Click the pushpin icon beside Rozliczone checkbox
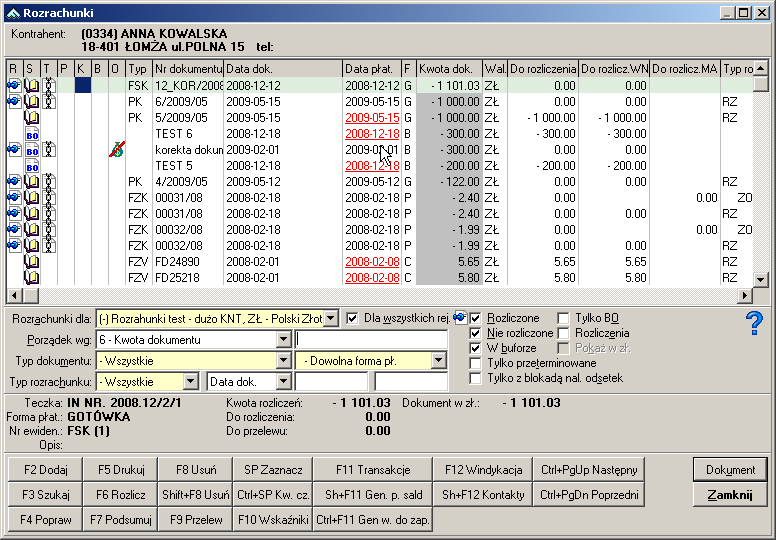The image size is (776, 540). click(460, 318)
